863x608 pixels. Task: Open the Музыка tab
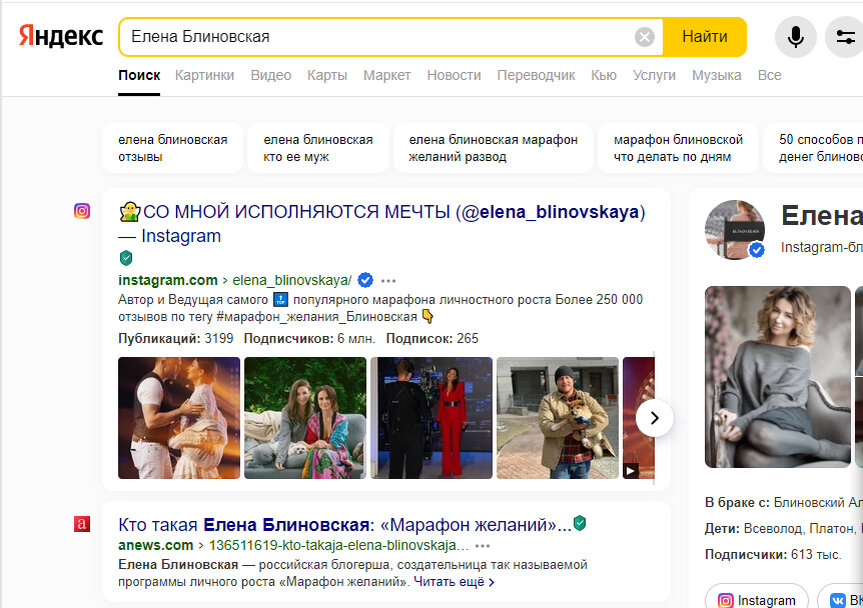coord(717,75)
